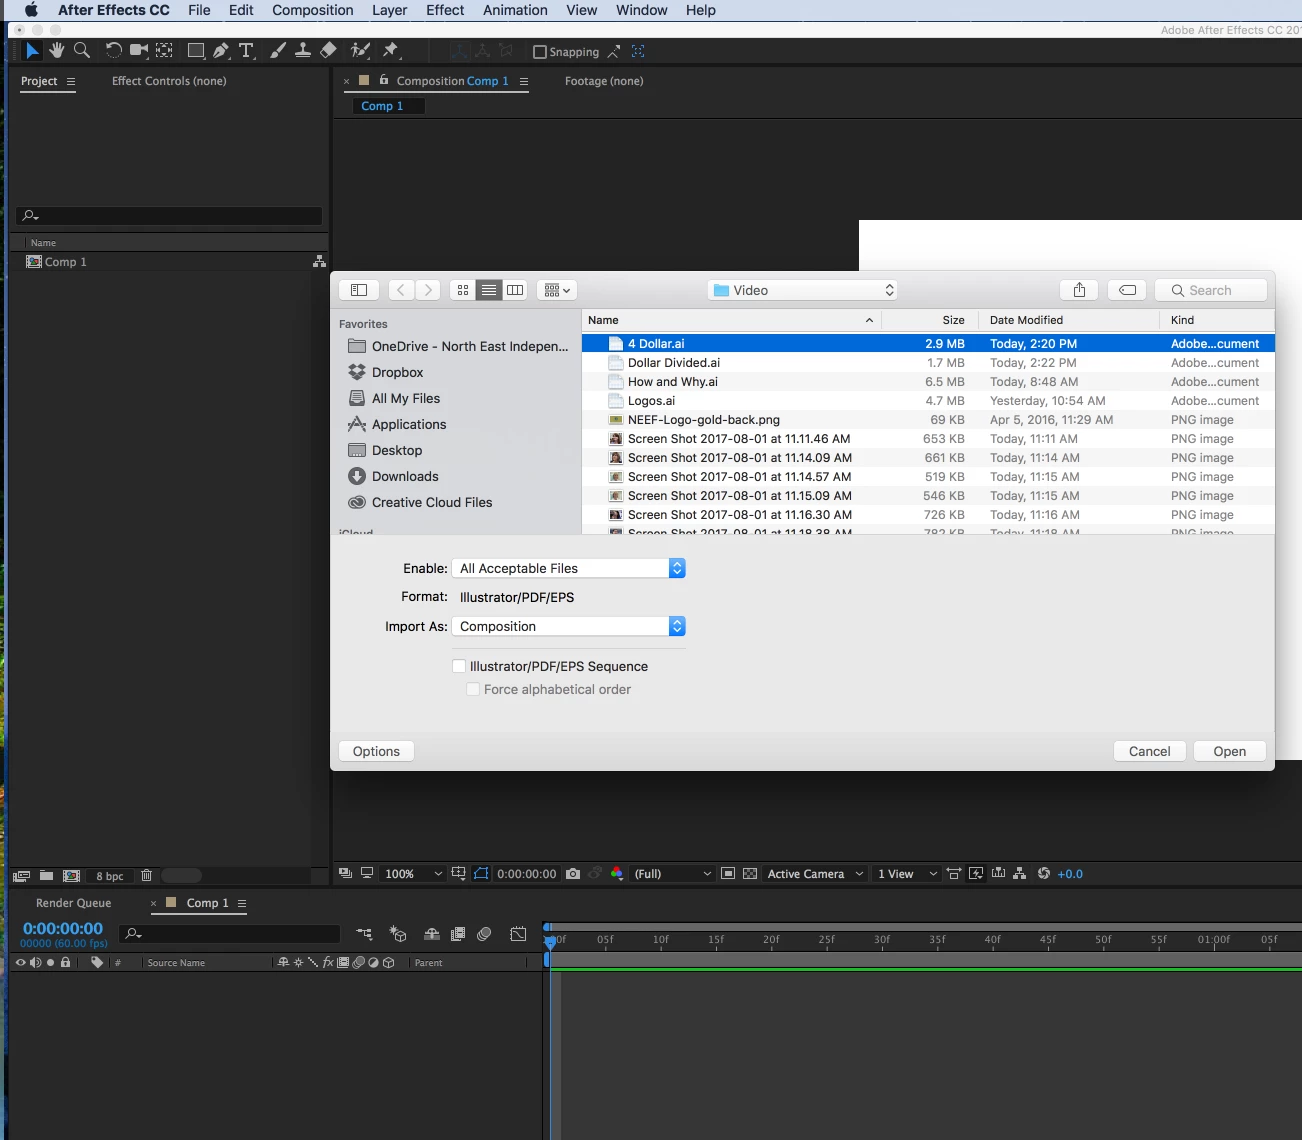Open the Apple menu
The height and width of the screenshot is (1140, 1302).
31,10
